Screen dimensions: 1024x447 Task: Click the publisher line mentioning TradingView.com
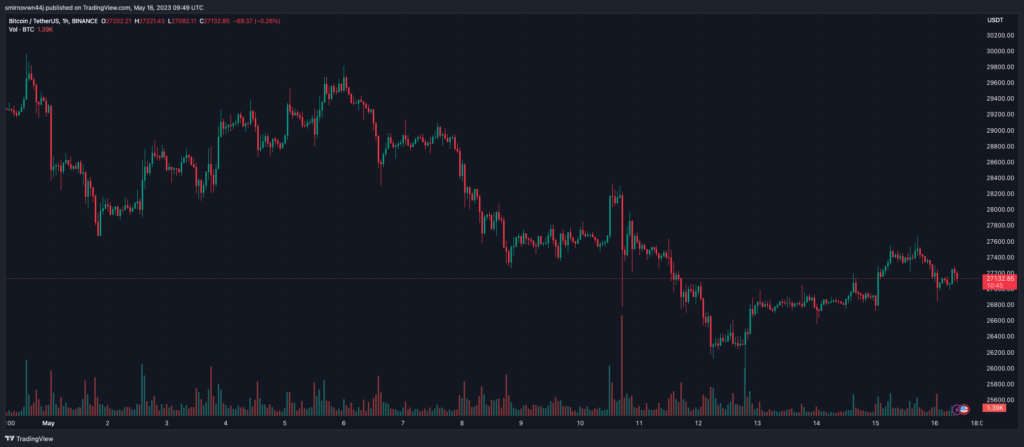pos(80,6)
